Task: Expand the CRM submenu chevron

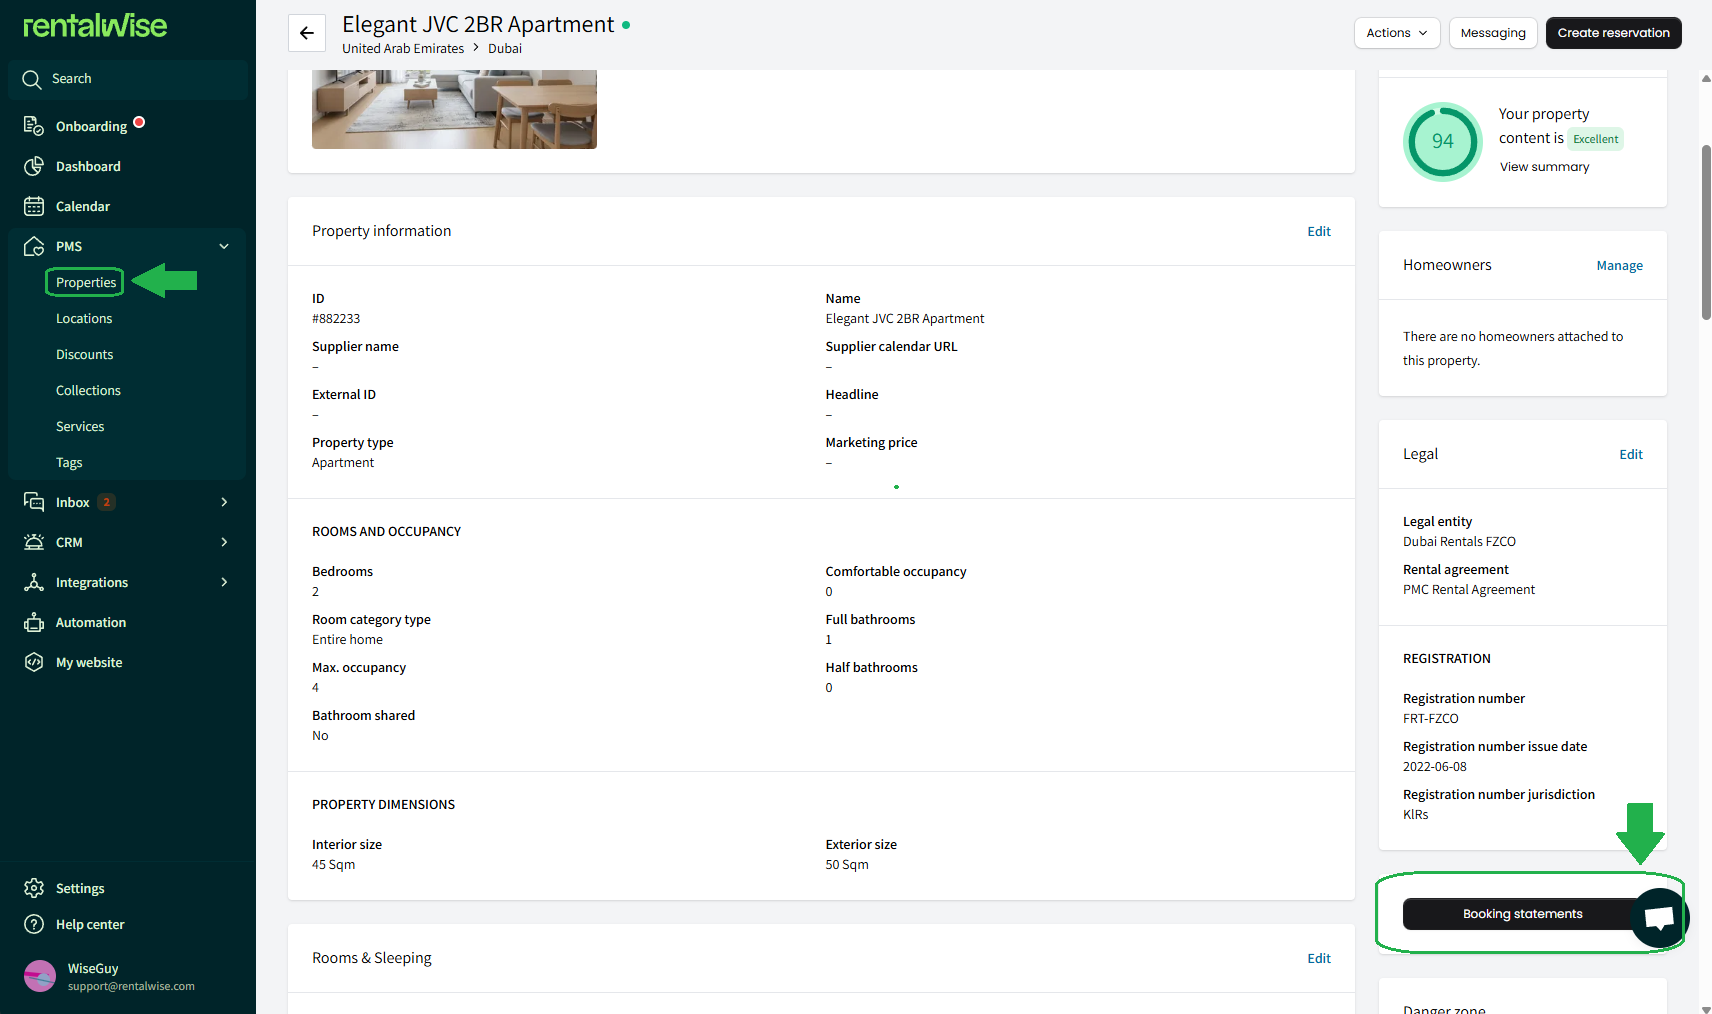Action: 224,542
